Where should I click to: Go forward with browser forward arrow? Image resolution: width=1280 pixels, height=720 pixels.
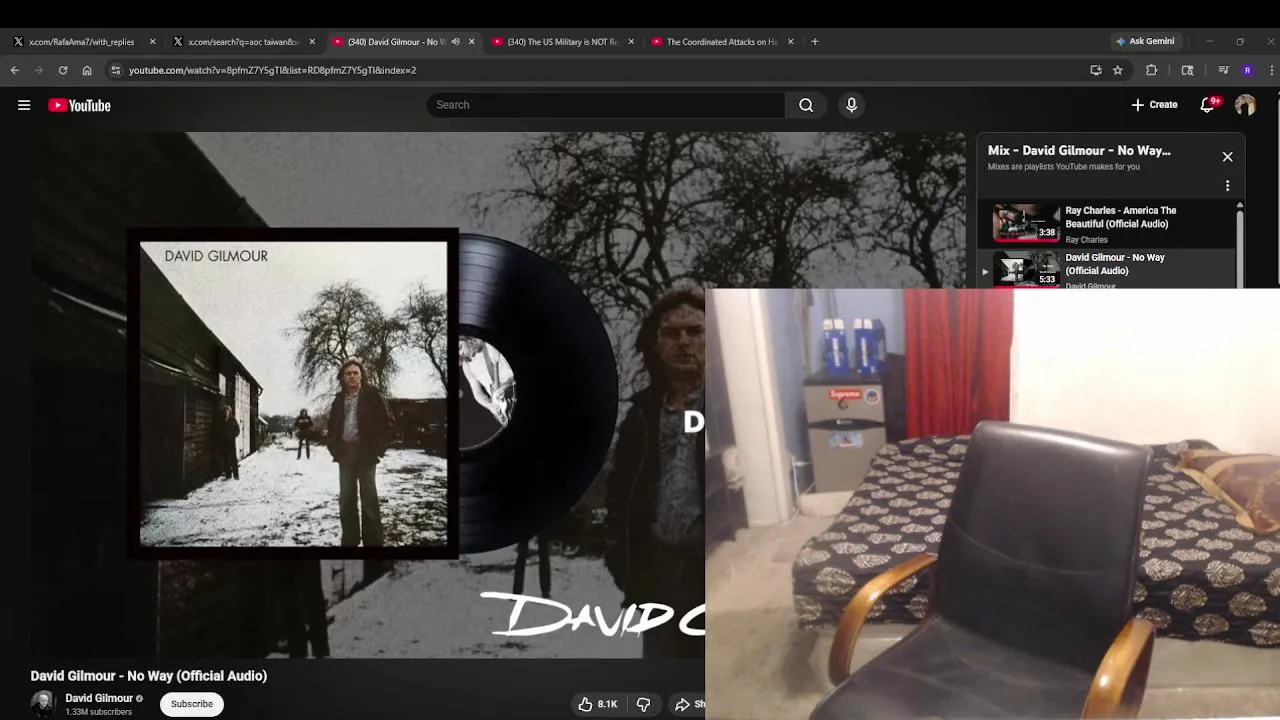point(38,70)
